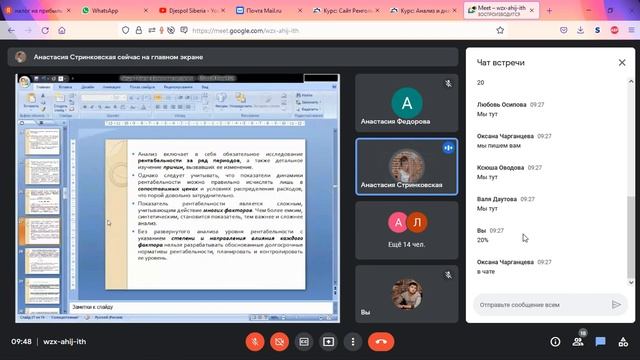Screen dimensions: 640x360
Task: Toggle meeting chat panel icon
Action: click(600, 342)
